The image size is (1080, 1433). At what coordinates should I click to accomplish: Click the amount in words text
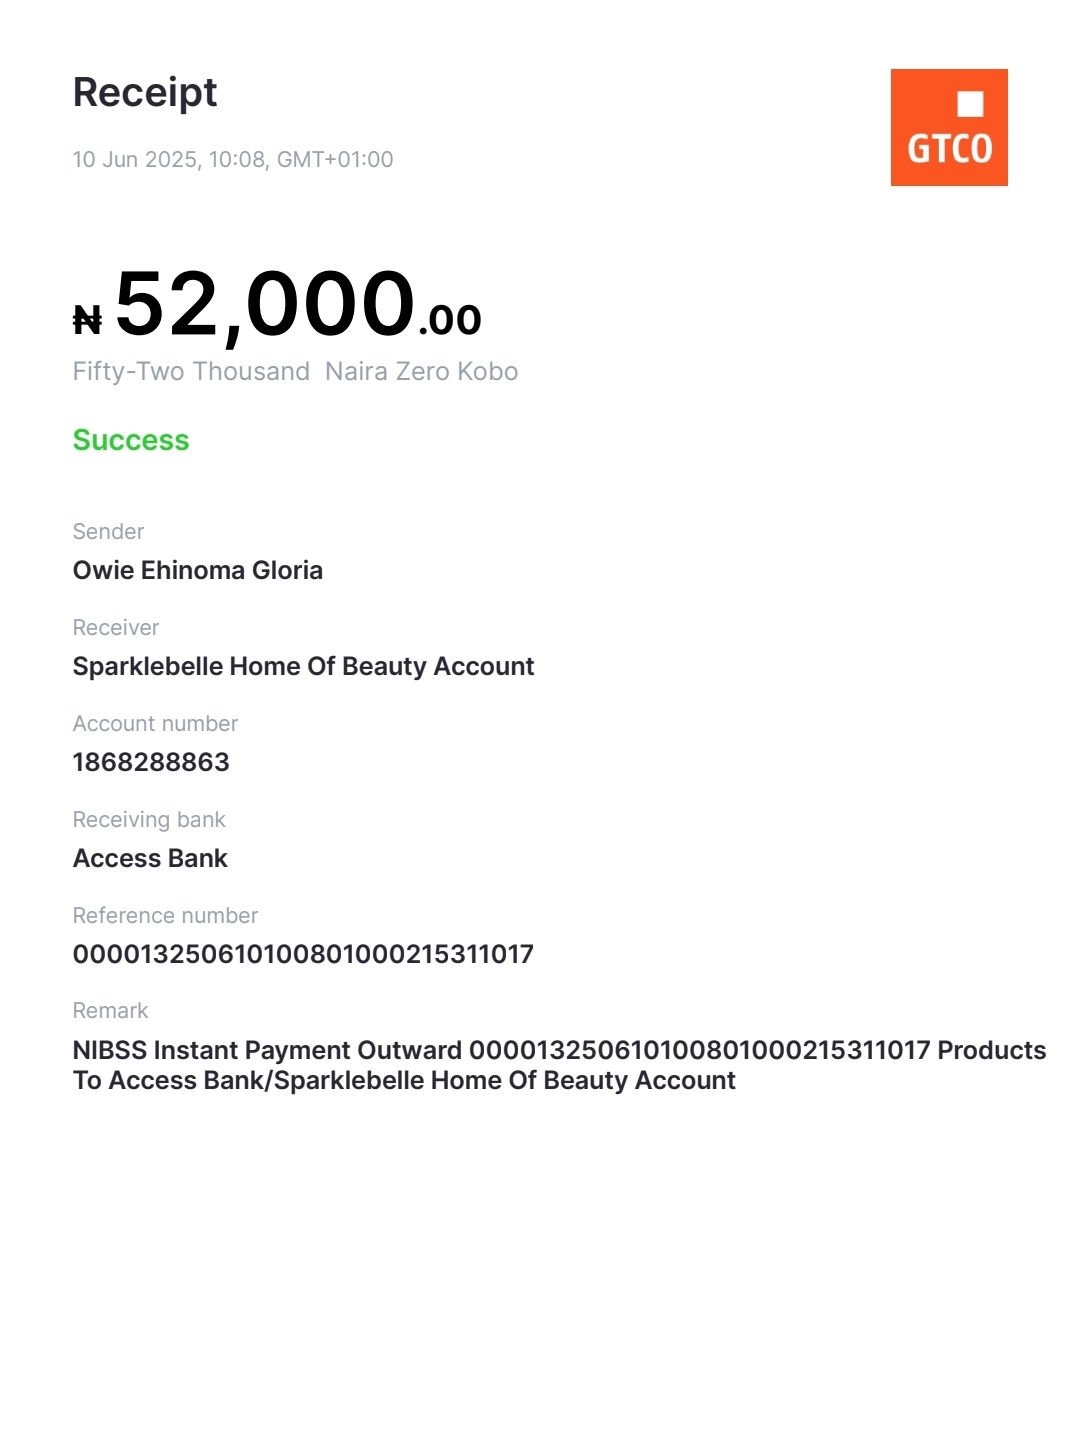pos(295,372)
